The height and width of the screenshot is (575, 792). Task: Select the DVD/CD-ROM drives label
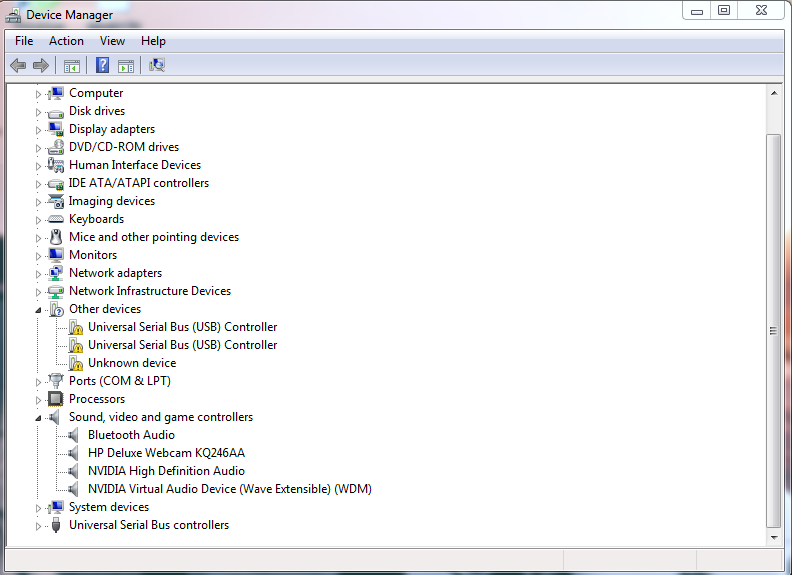pyautogui.click(x=124, y=147)
